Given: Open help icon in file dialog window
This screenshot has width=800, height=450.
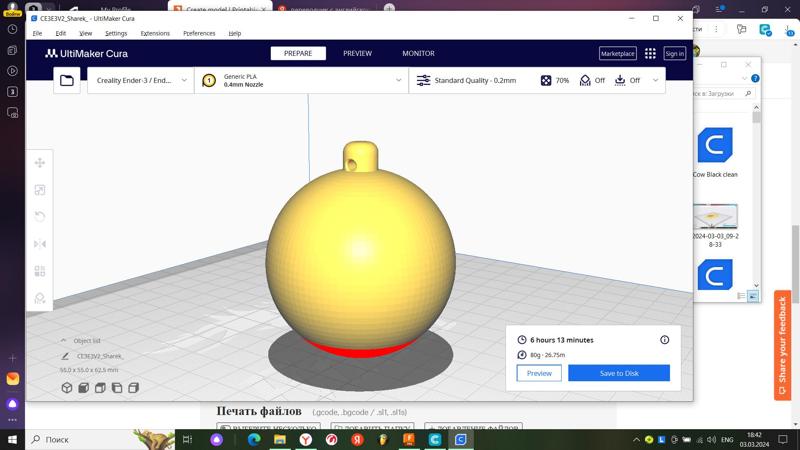Looking at the screenshot, I should tap(755, 78).
